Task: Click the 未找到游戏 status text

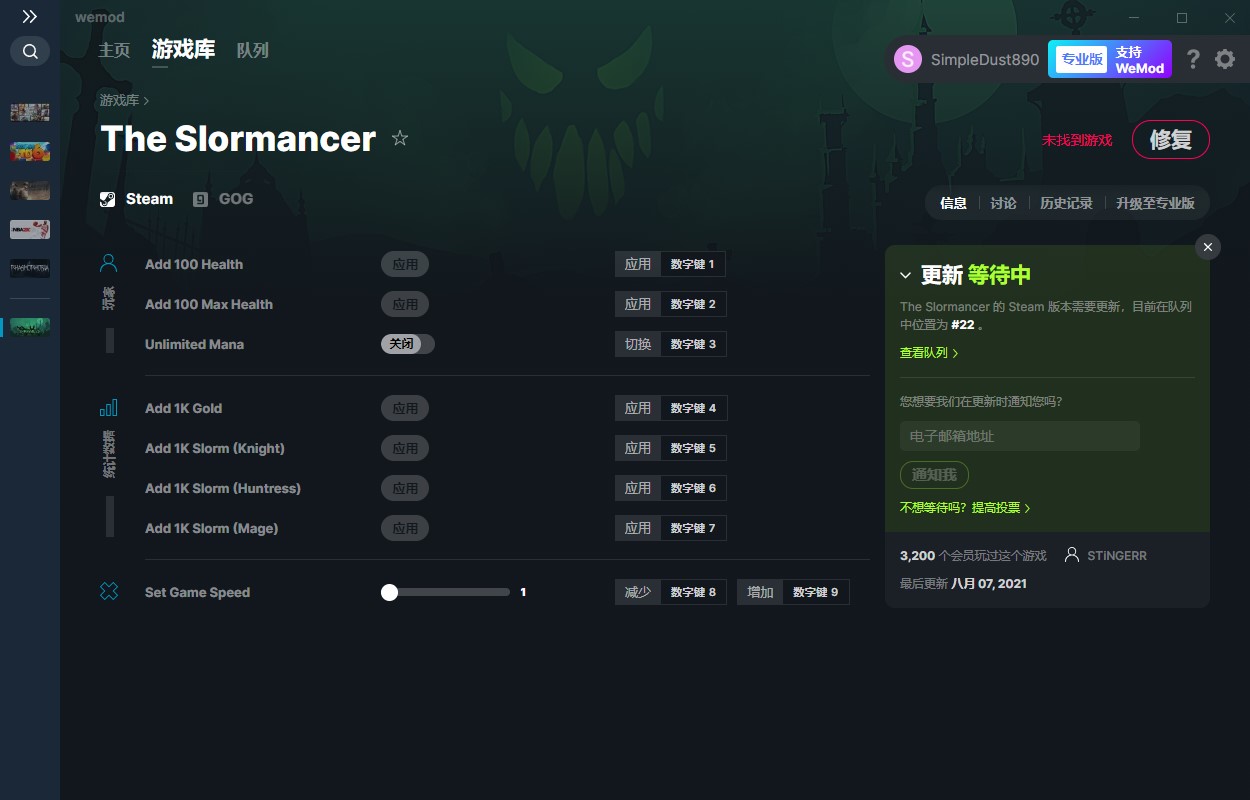Action: (x=1077, y=140)
